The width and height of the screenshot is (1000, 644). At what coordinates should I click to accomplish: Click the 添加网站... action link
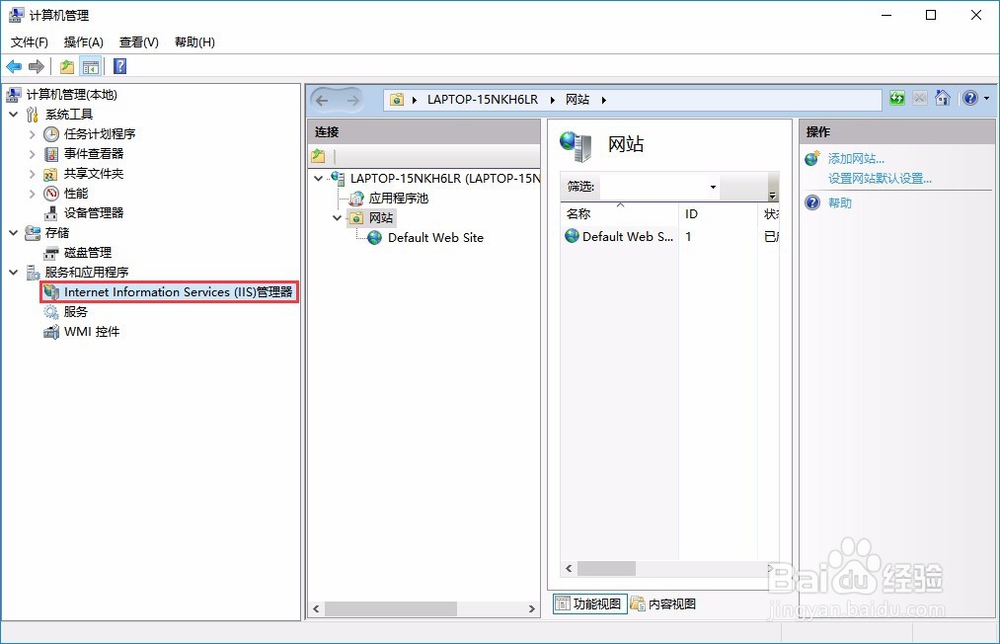click(856, 159)
